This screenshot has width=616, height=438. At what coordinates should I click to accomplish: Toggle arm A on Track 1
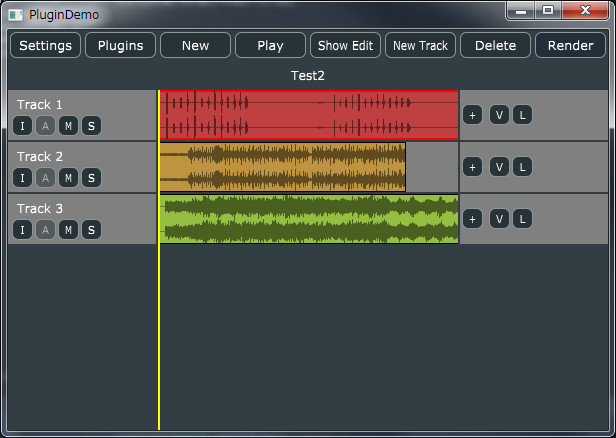[x=46, y=126]
